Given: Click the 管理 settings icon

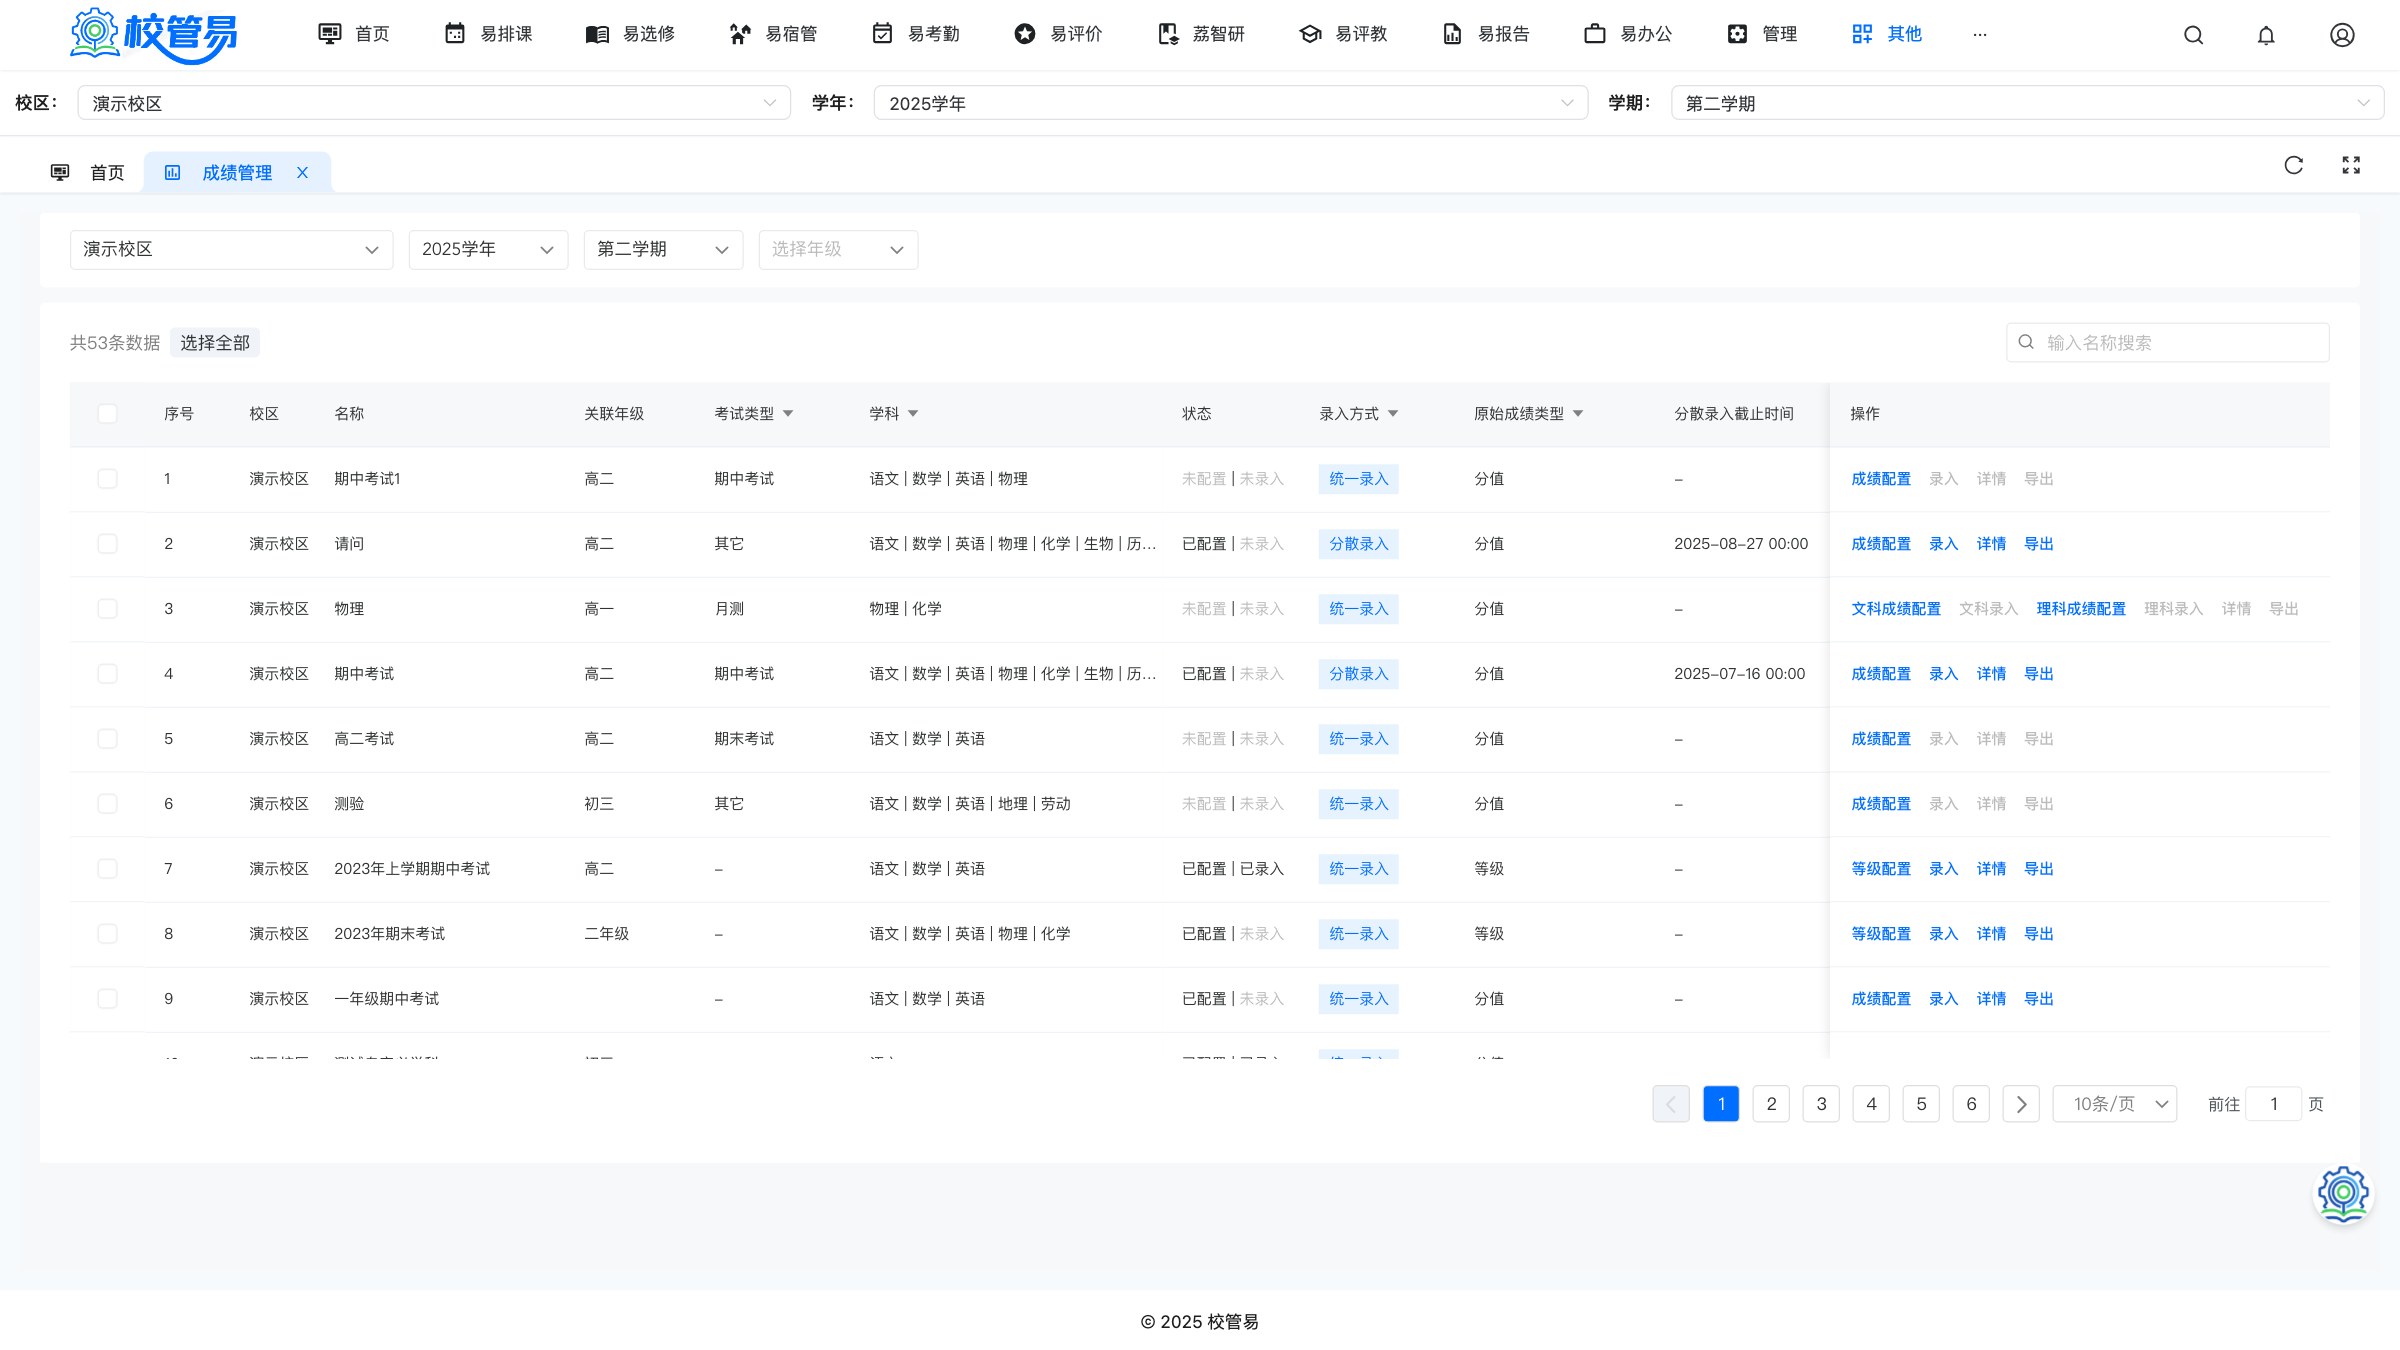Looking at the screenshot, I should pos(1738,34).
